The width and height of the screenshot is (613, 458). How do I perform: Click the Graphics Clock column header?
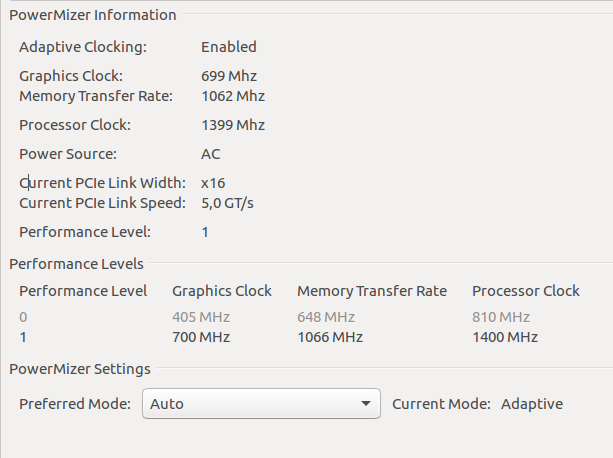click(x=222, y=291)
